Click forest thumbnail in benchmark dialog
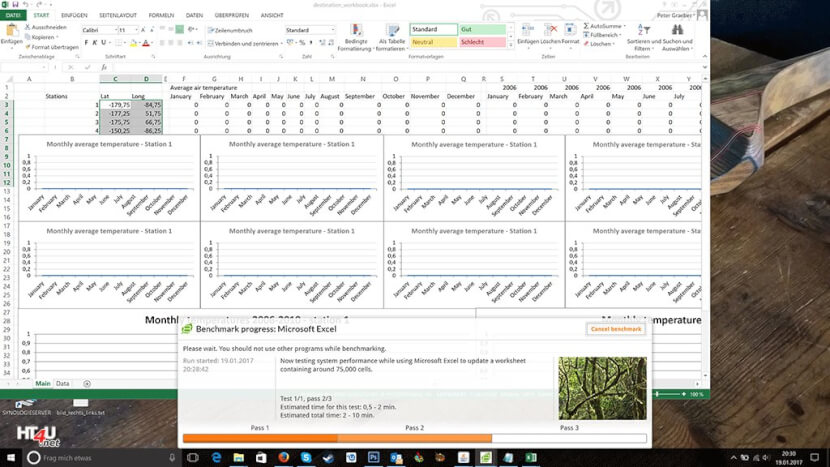830x467 pixels. point(602,388)
